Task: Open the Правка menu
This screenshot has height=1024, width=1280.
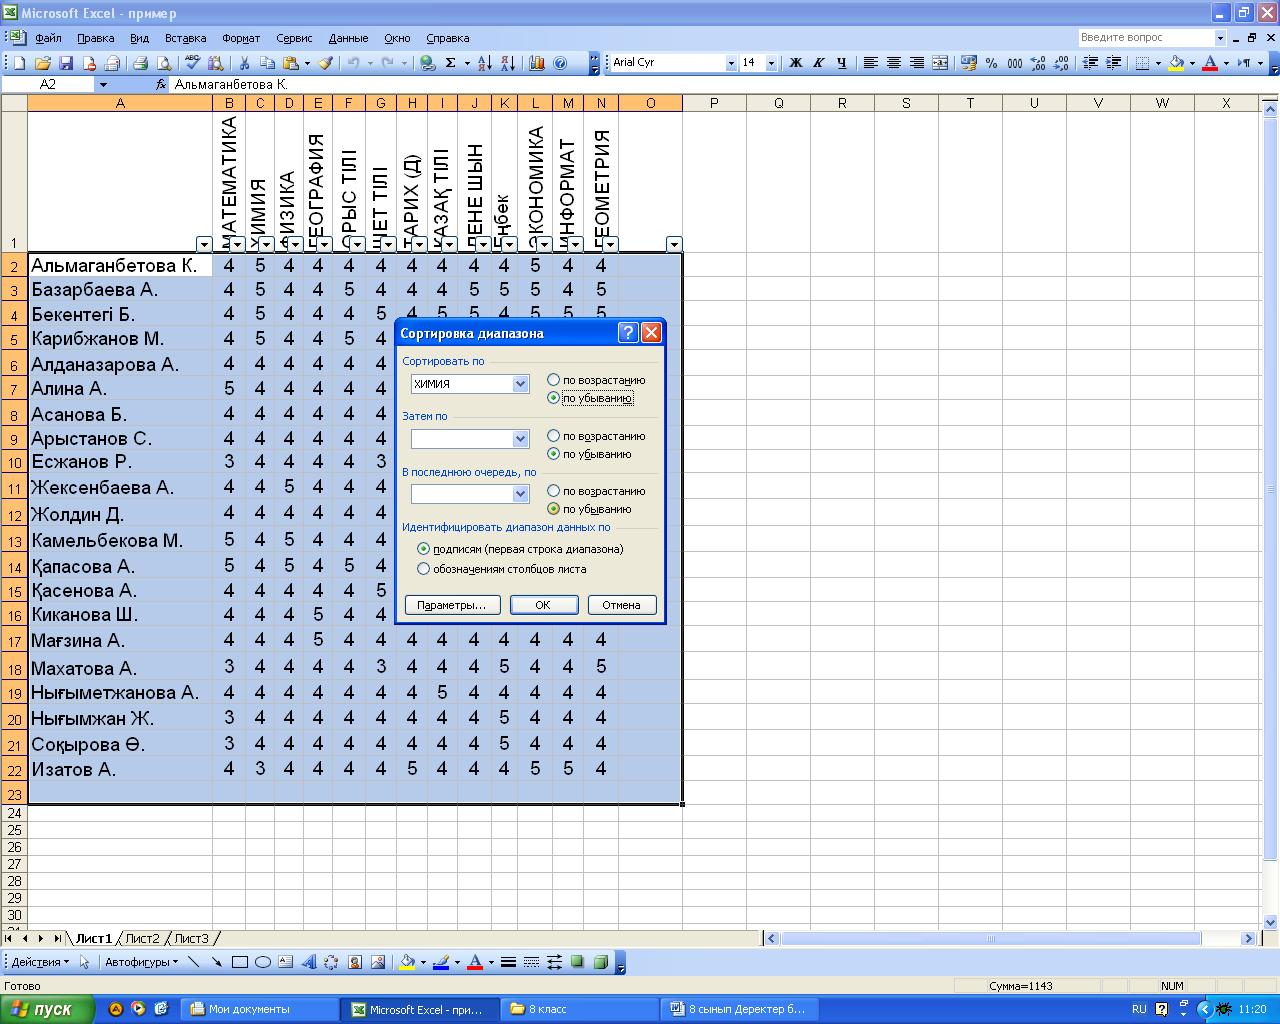Action: 95,38
